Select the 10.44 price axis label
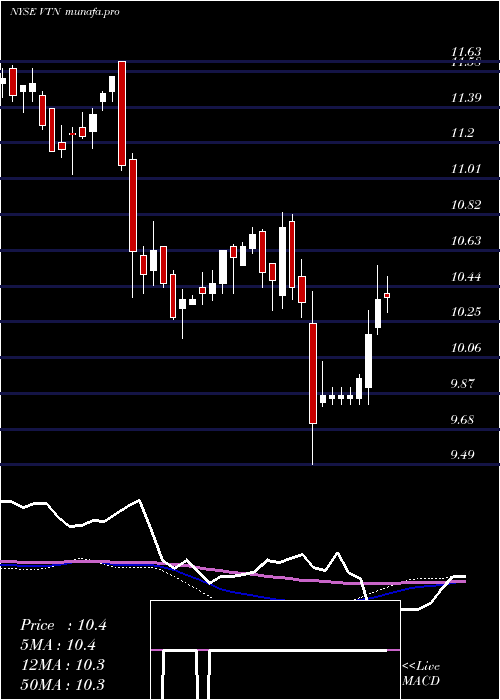500x700 pixels. [x=466, y=277]
